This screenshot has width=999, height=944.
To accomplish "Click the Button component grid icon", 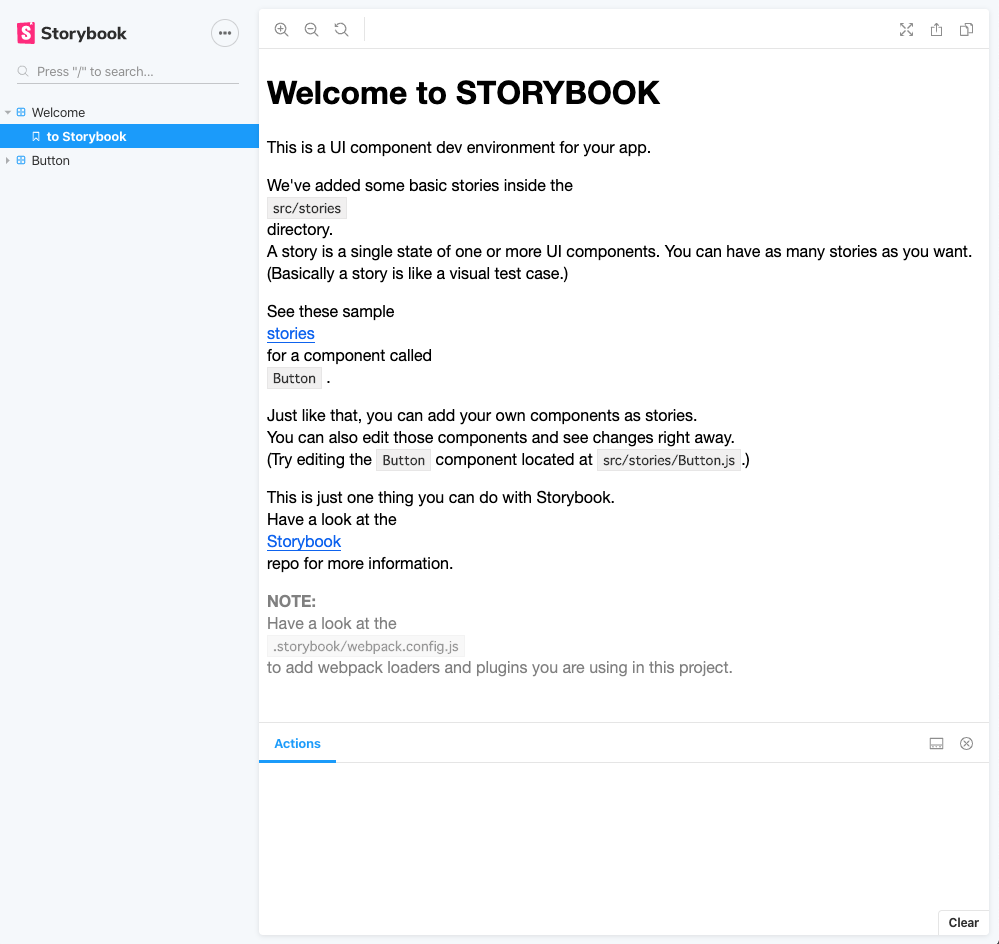I will 21,161.
